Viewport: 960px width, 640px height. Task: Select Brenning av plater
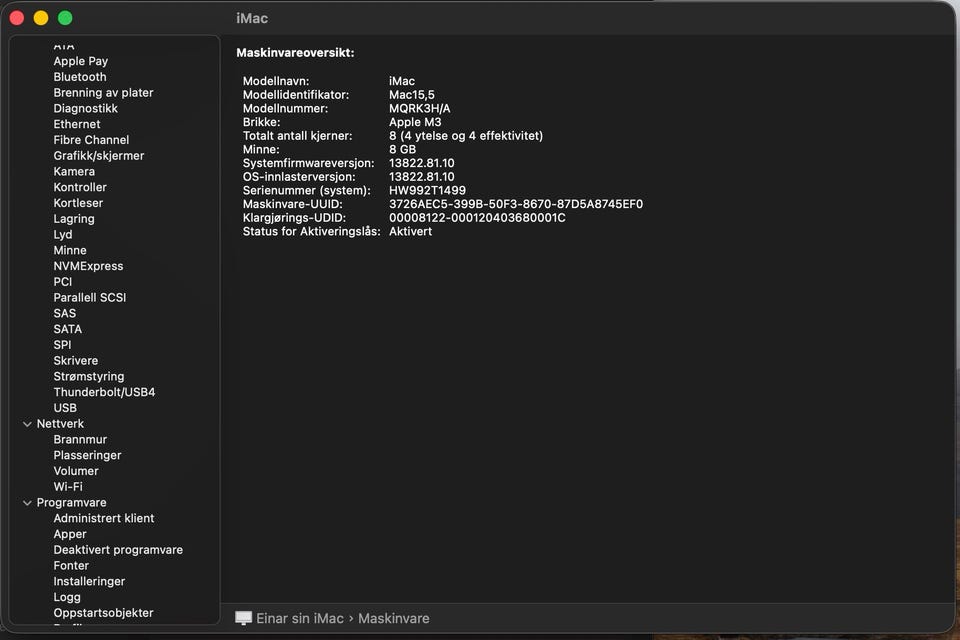click(x=103, y=92)
